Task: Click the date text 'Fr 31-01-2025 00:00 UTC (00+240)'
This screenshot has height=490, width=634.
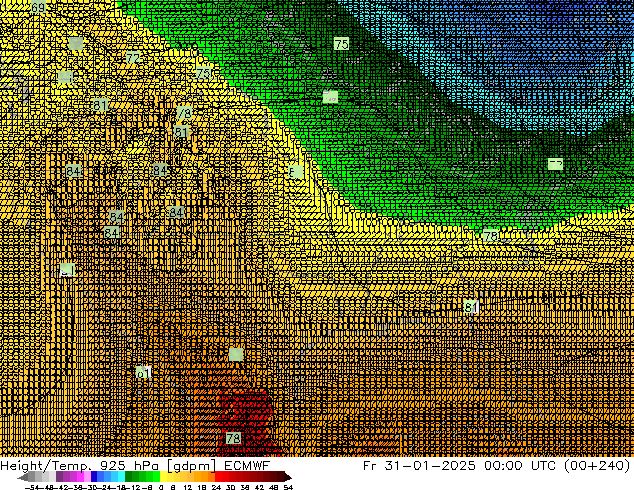Action: 497,466
